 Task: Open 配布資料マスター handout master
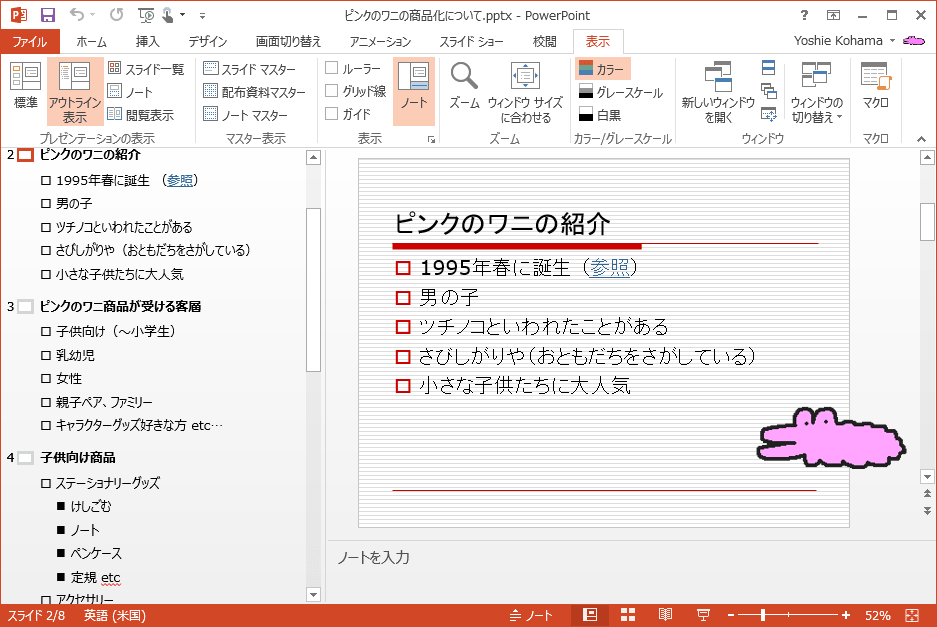click(255, 92)
